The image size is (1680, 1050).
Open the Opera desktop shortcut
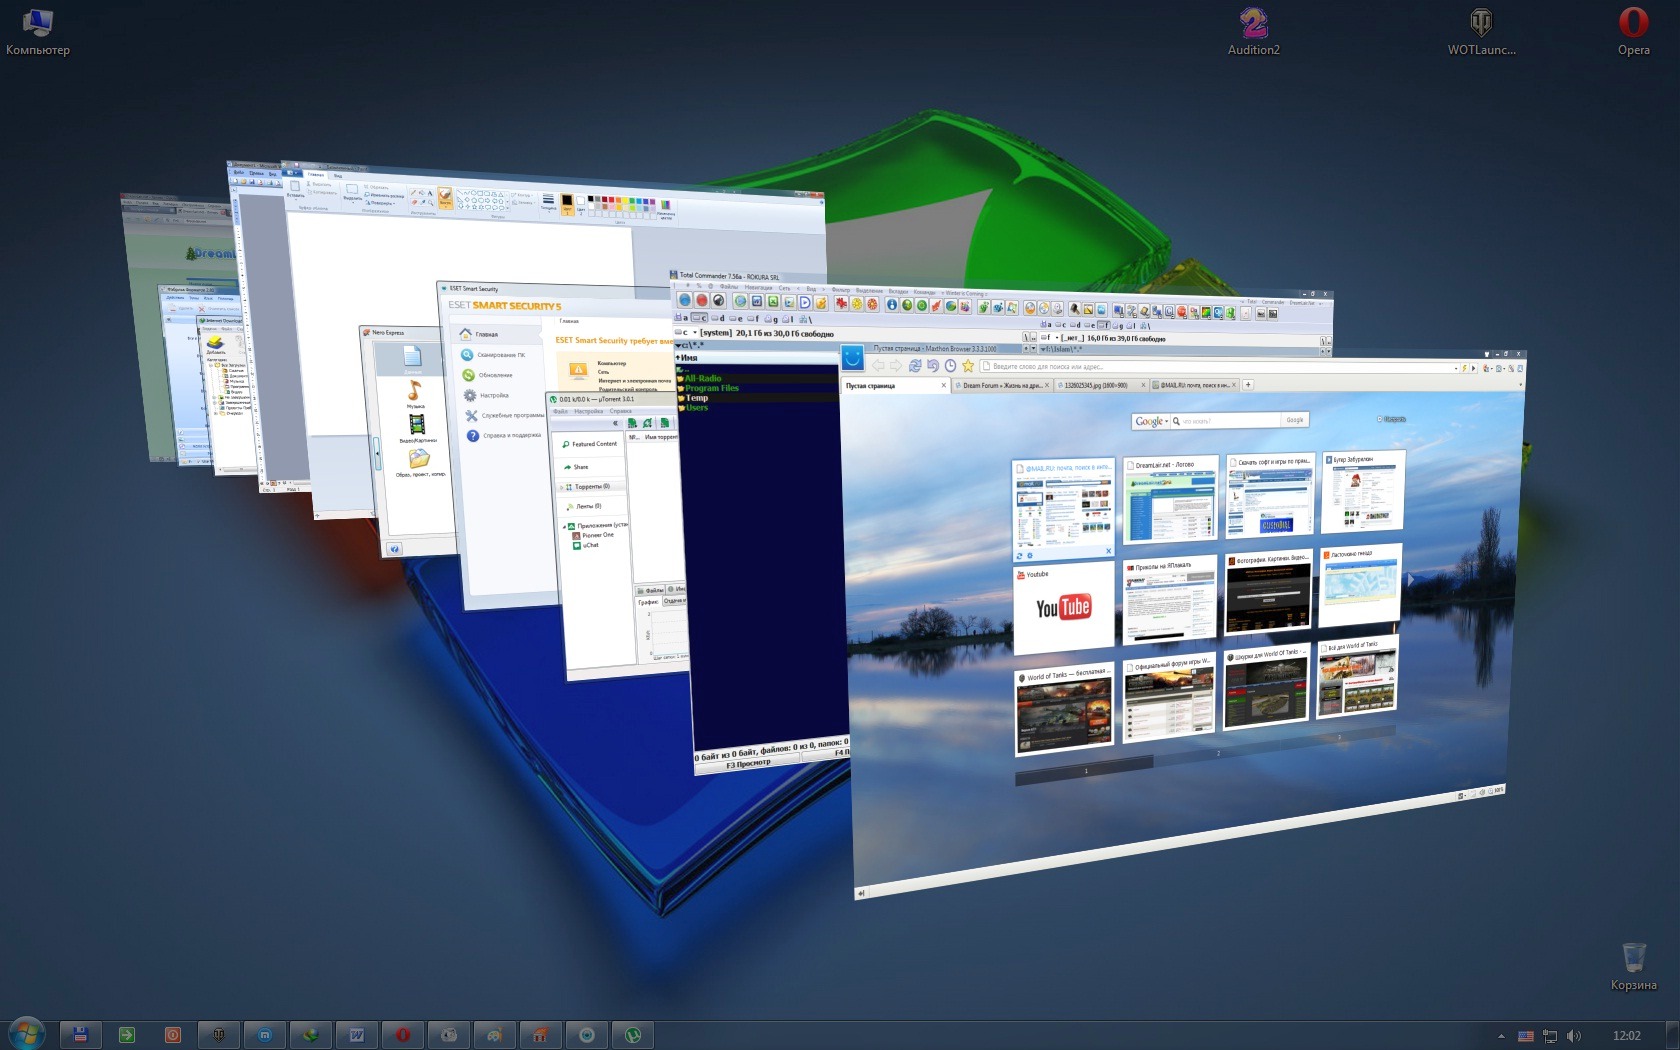point(1633,32)
